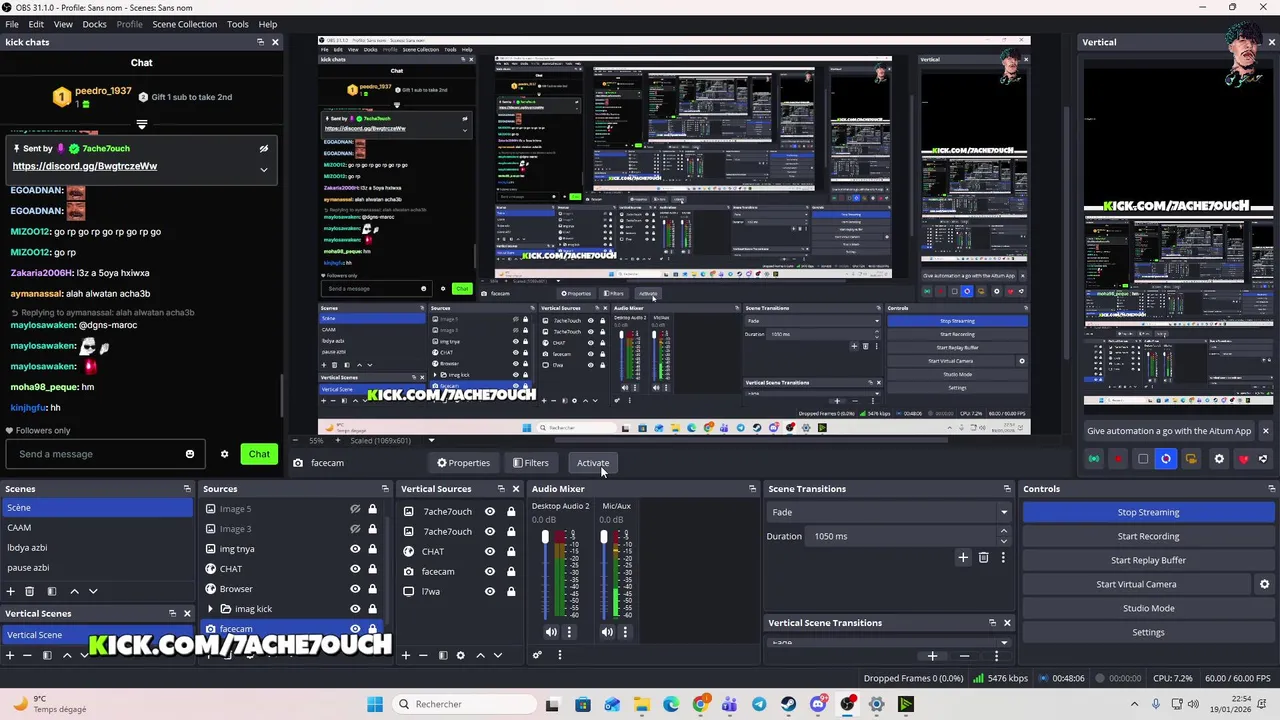The image size is (1280, 720).
Task: Click Aitum red record icon
Action: [x=1119, y=459]
